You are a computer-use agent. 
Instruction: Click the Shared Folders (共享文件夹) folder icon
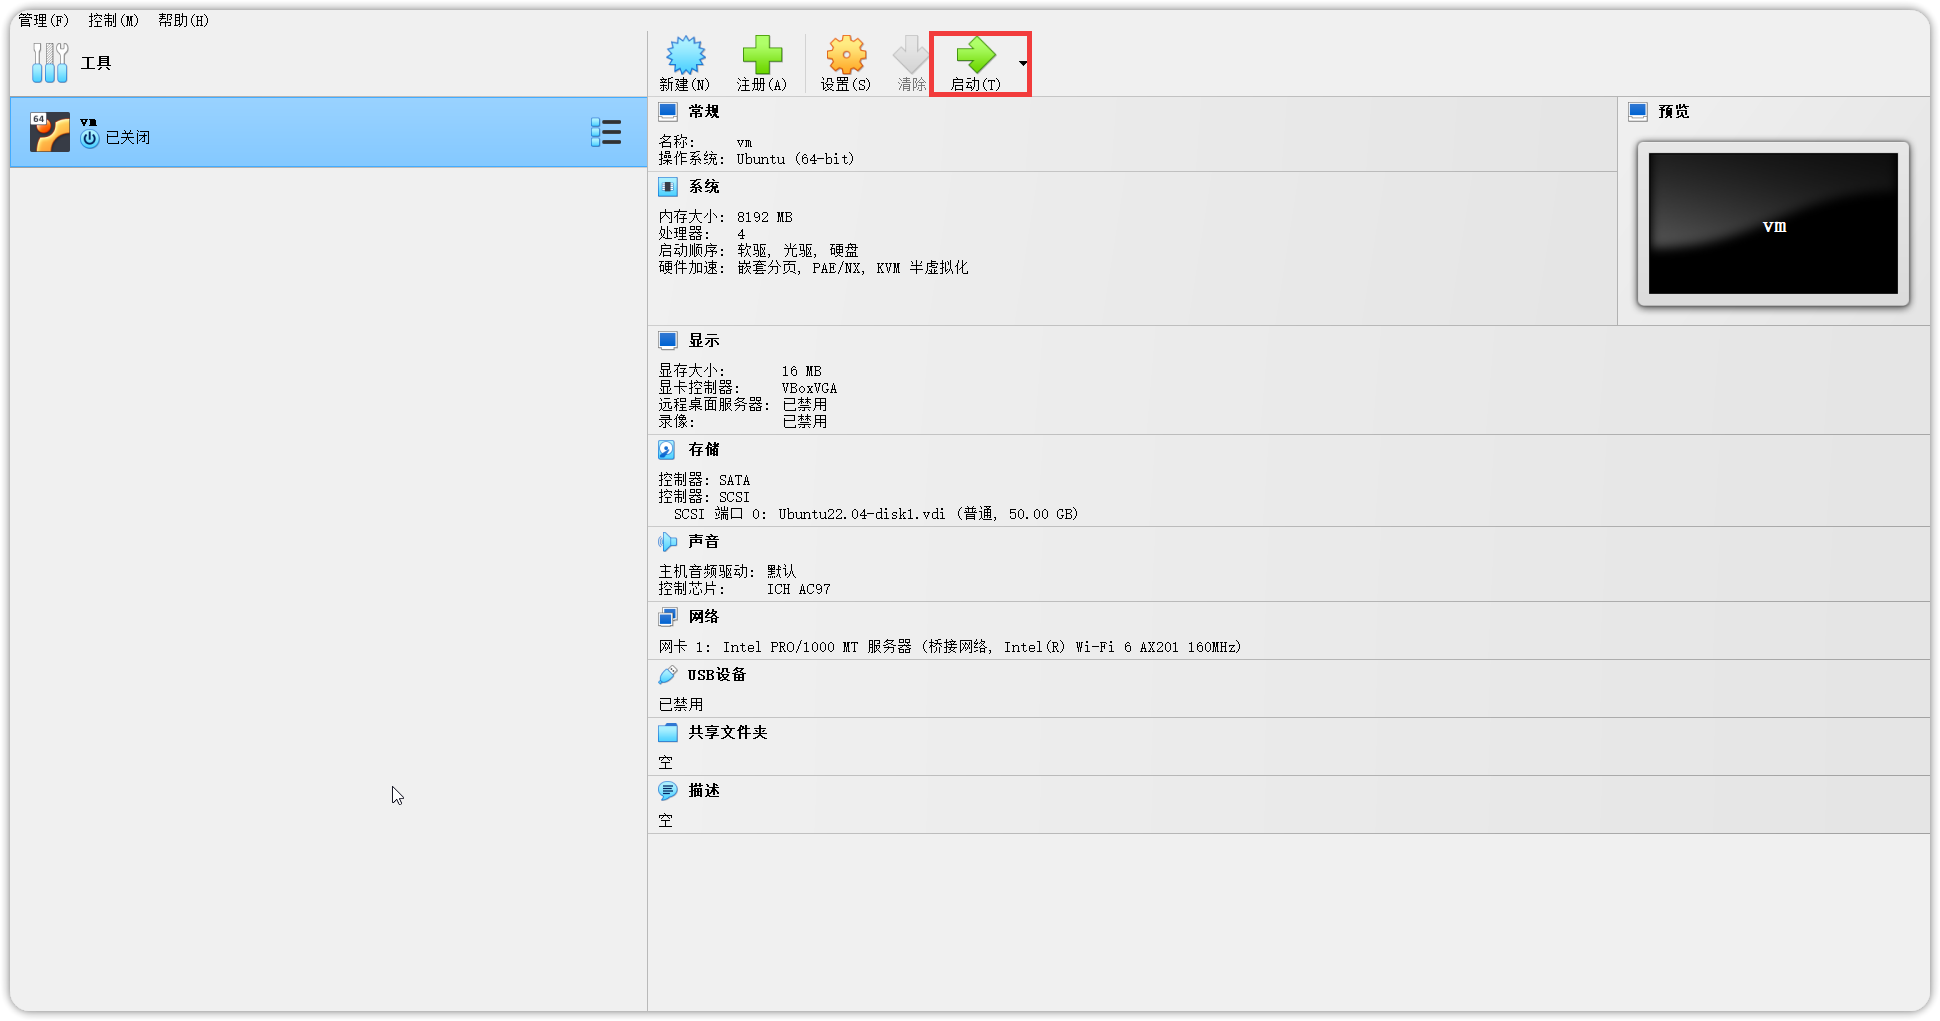point(668,732)
